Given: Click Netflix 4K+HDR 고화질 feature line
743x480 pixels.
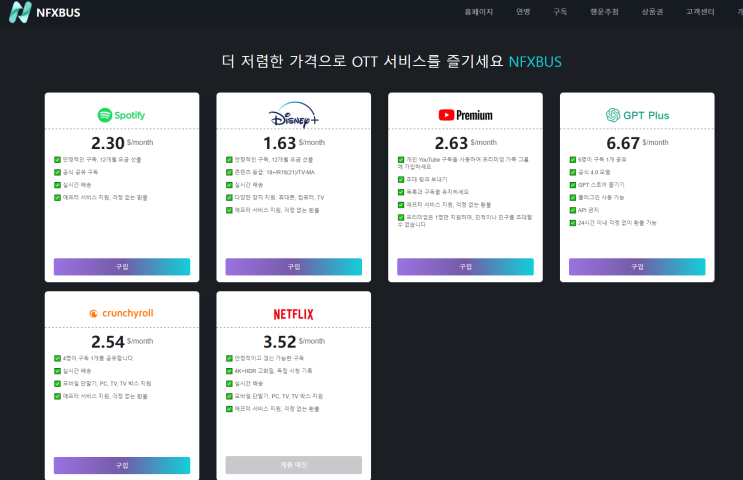Looking at the screenshot, I should pyautogui.click(x=273, y=371).
